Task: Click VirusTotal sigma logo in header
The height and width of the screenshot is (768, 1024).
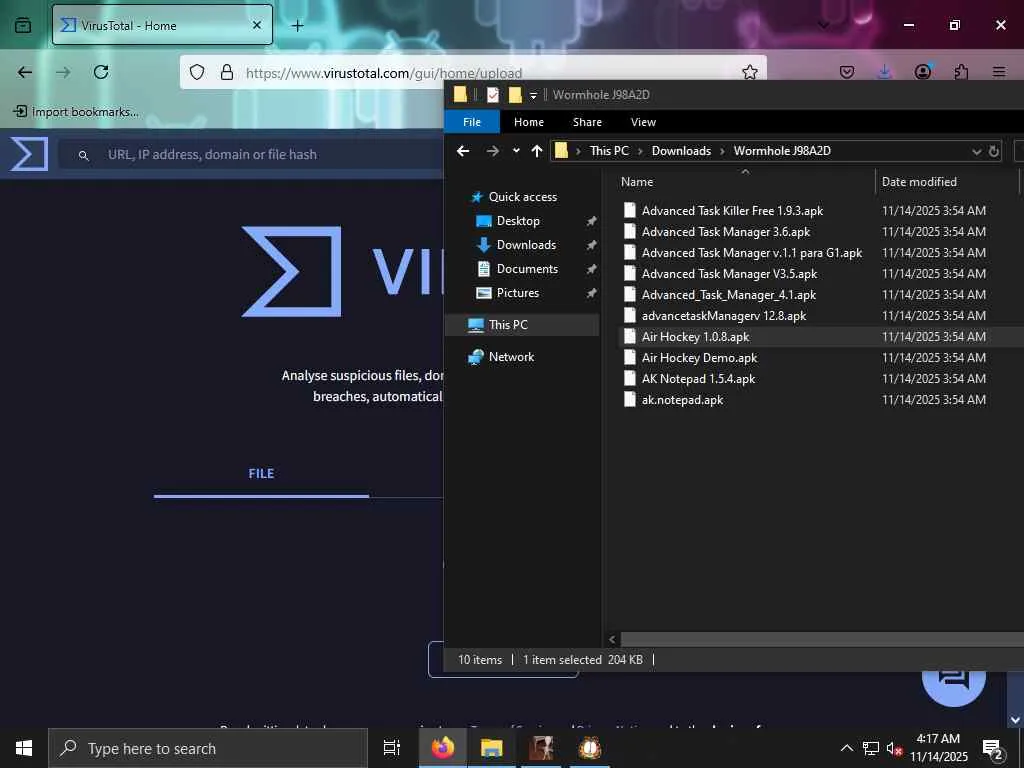Action: pyautogui.click(x=29, y=154)
